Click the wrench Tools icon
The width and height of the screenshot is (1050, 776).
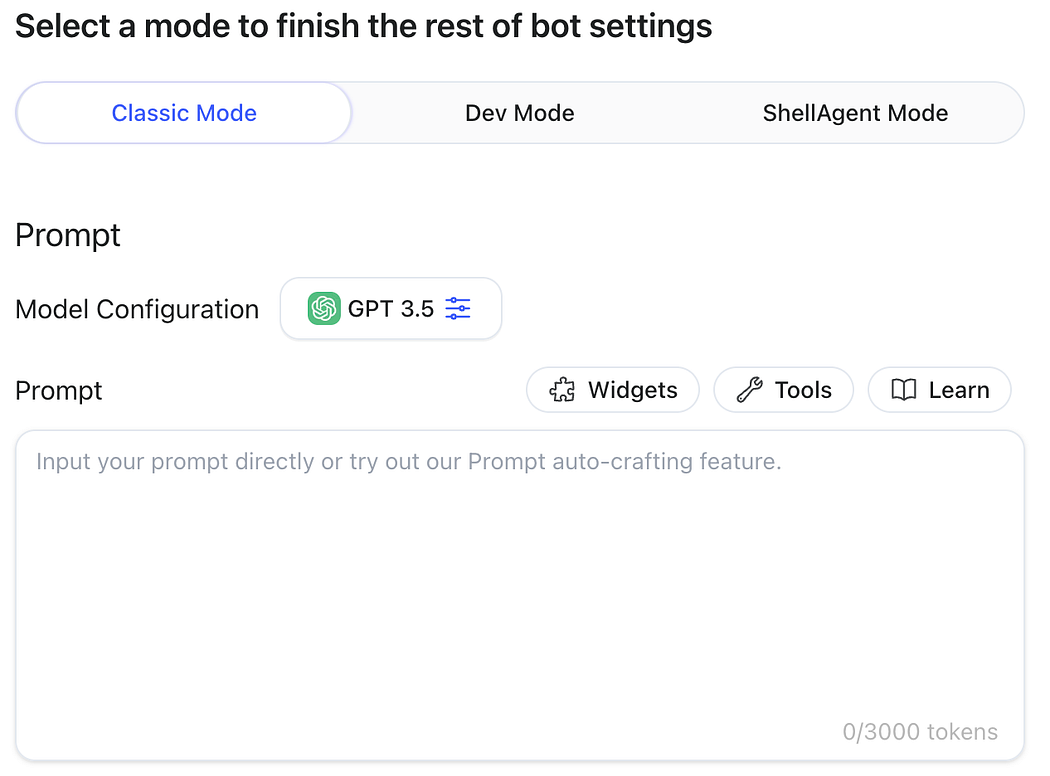click(x=750, y=390)
